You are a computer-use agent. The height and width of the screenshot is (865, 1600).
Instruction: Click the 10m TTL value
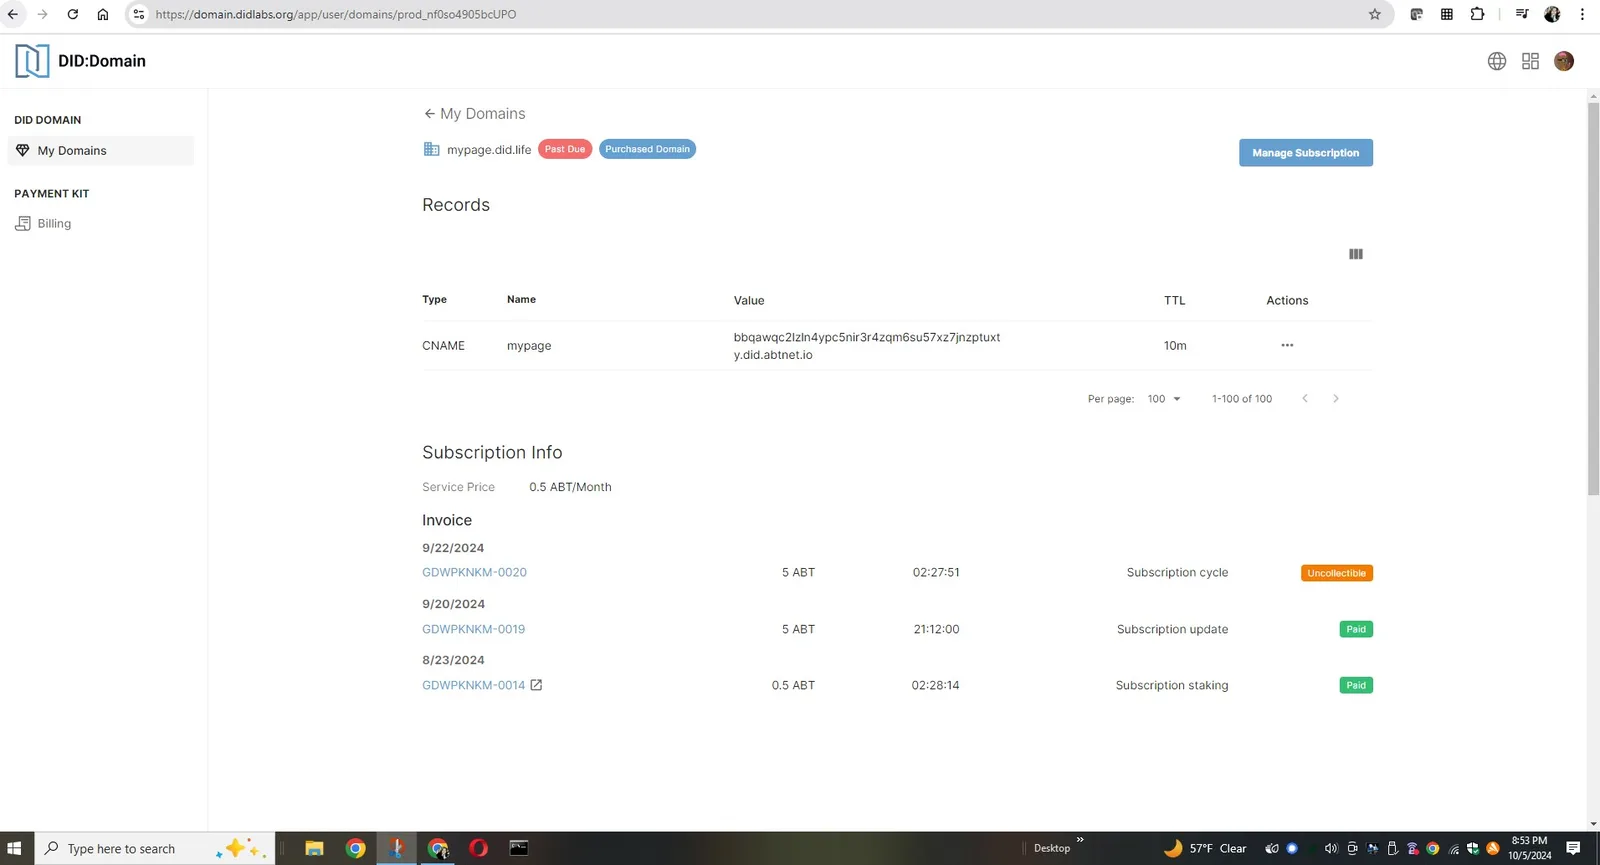pyautogui.click(x=1175, y=346)
